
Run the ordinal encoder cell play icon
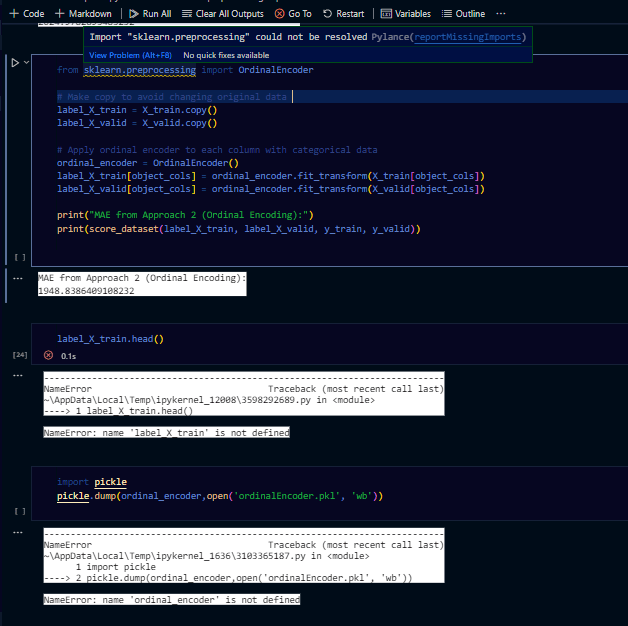coord(15,63)
